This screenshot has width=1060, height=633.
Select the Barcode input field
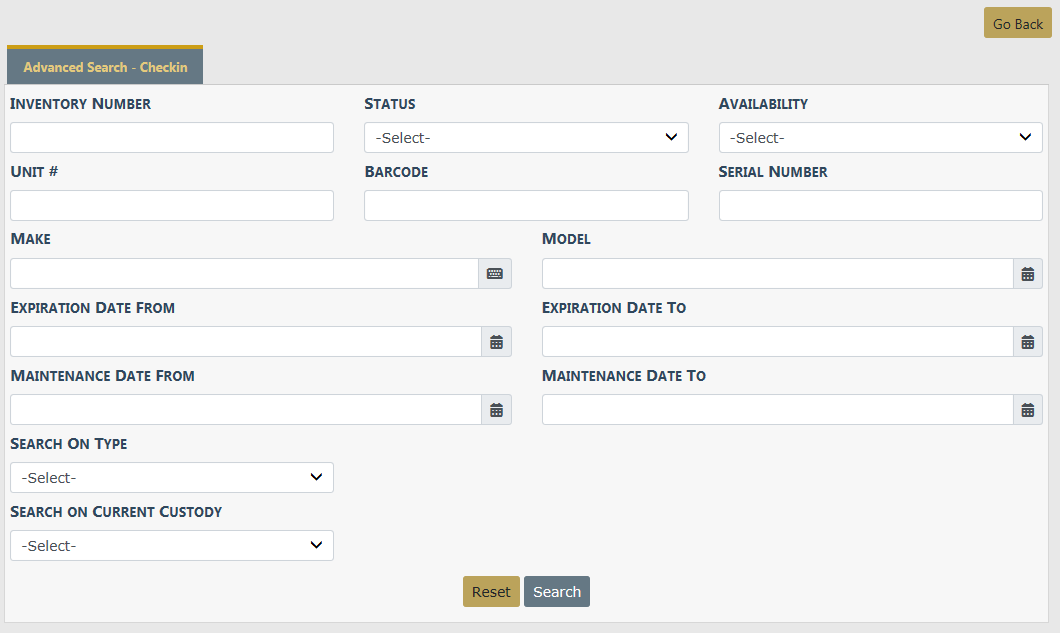pyautogui.click(x=526, y=206)
